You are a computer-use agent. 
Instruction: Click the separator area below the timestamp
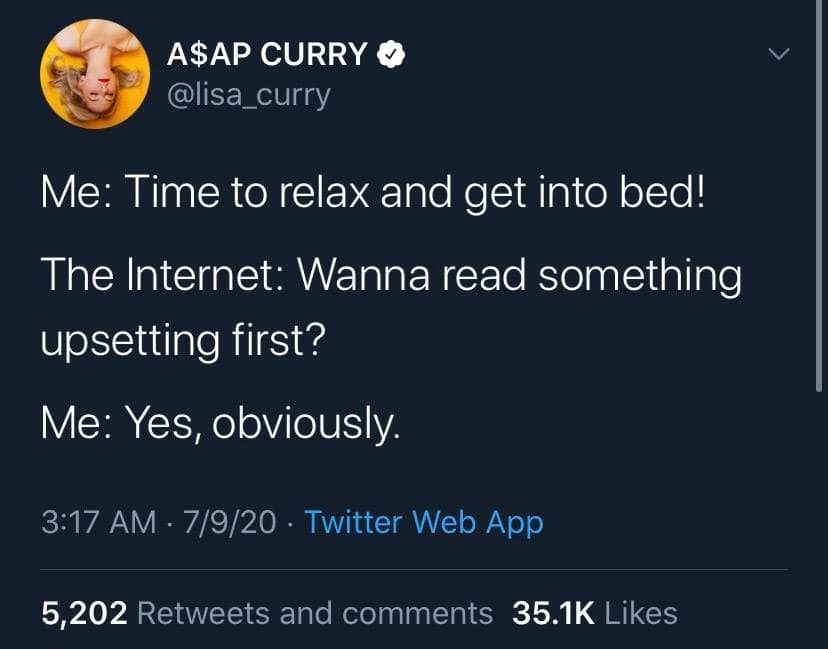pos(414,566)
